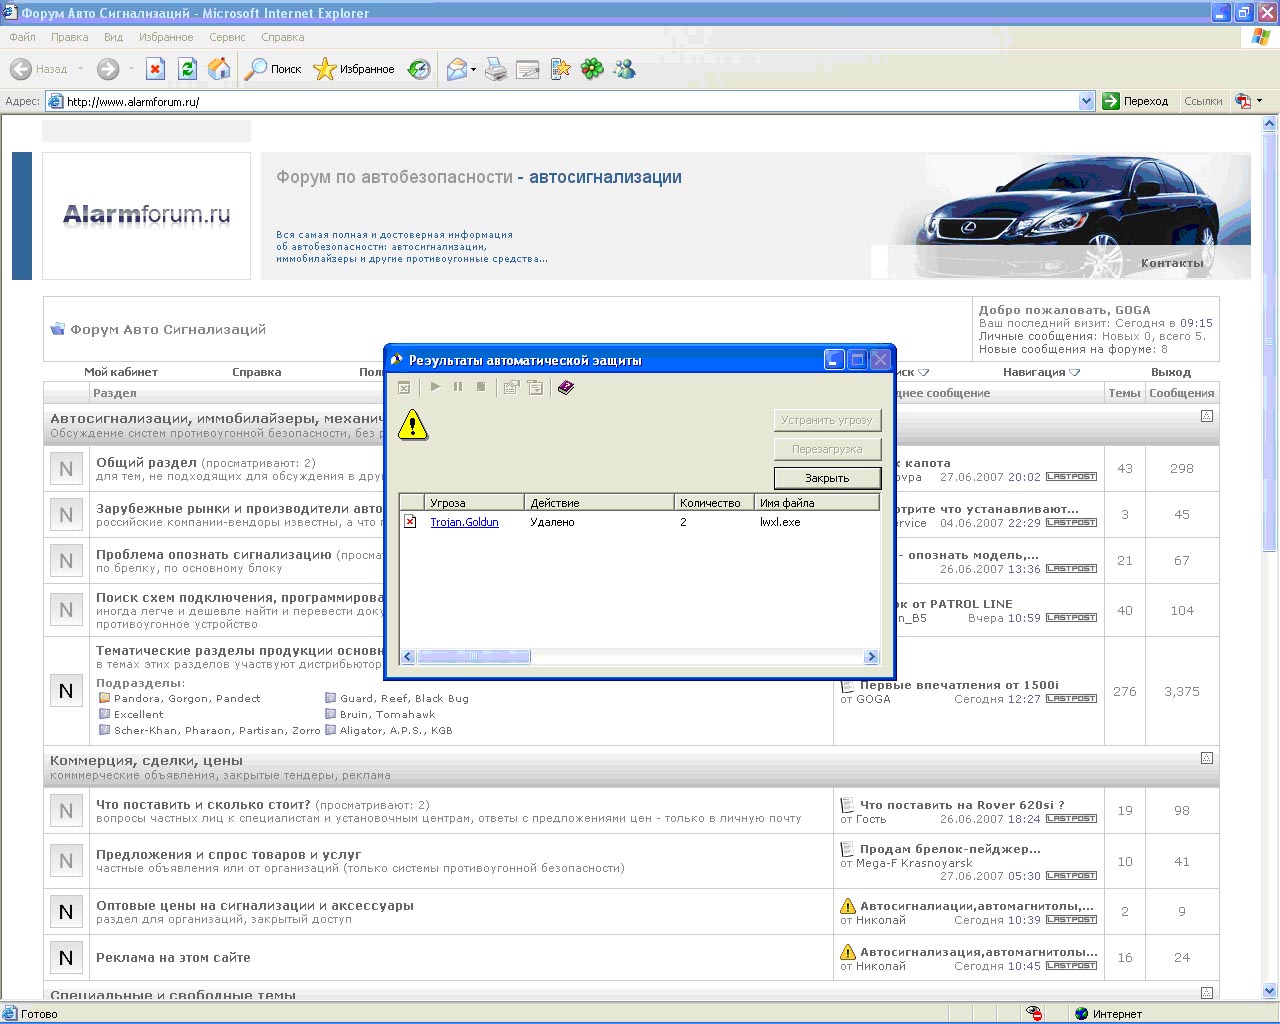Open the Навигация dropdown menu
The height and width of the screenshot is (1024, 1280).
coord(1042,372)
